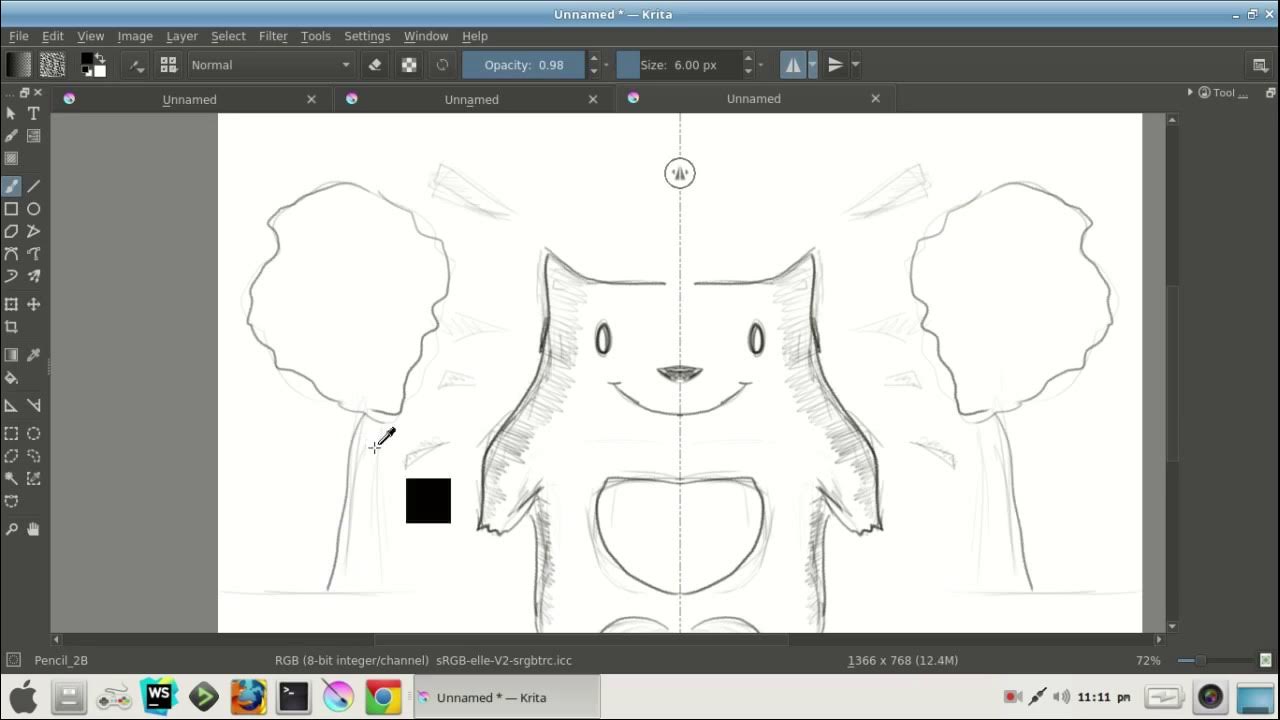This screenshot has width=1280, height=720.
Task: Open the fill gradients chooser
Action: (x=19, y=65)
